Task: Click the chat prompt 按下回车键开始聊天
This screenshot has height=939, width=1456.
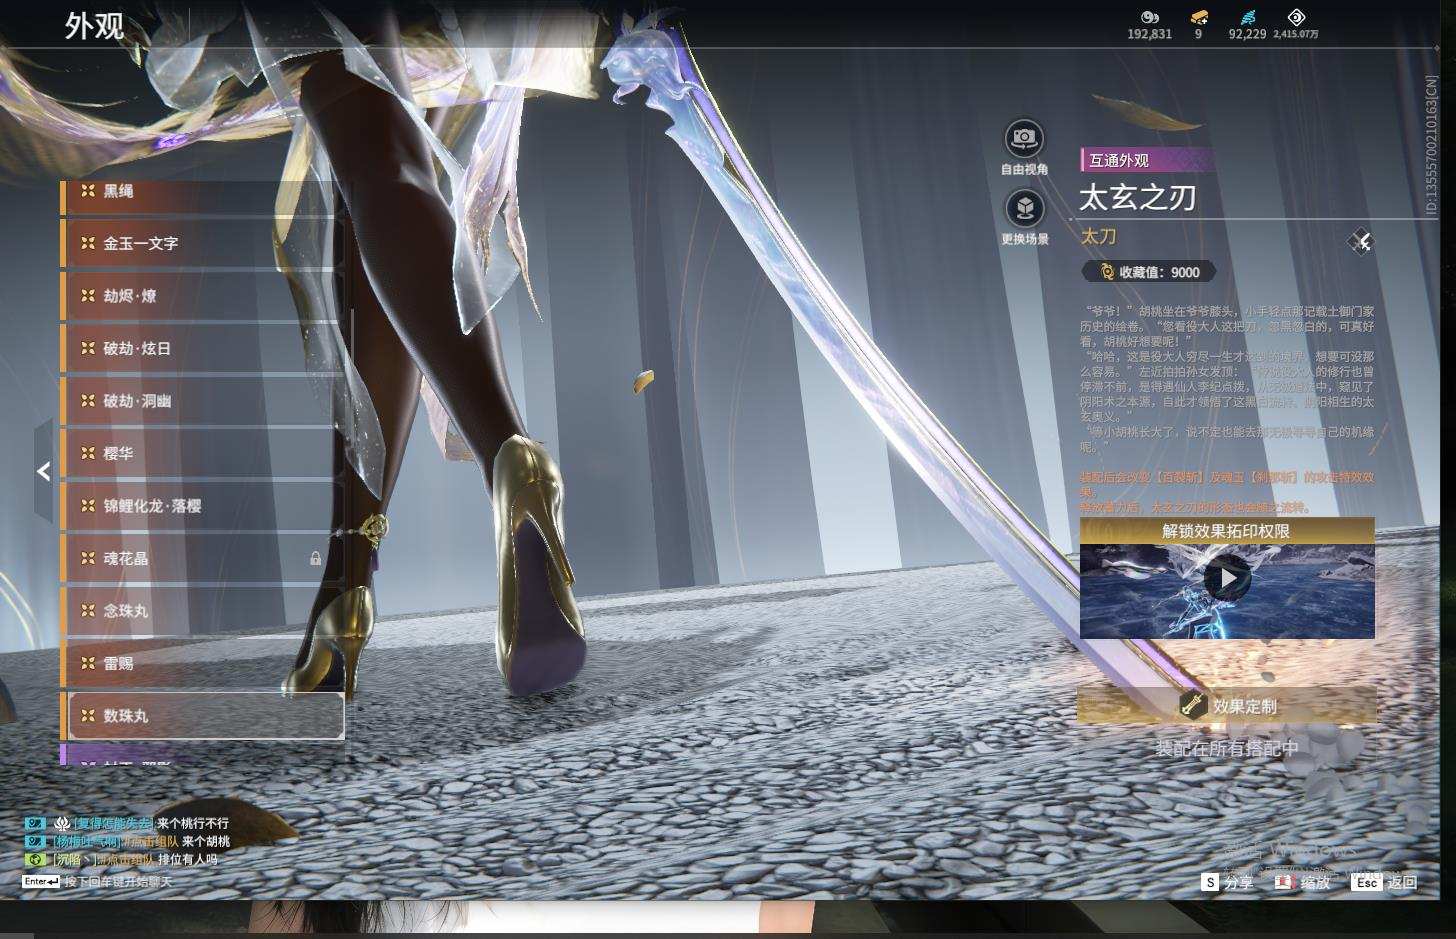Action: pyautogui.click(x=118, y=882)
